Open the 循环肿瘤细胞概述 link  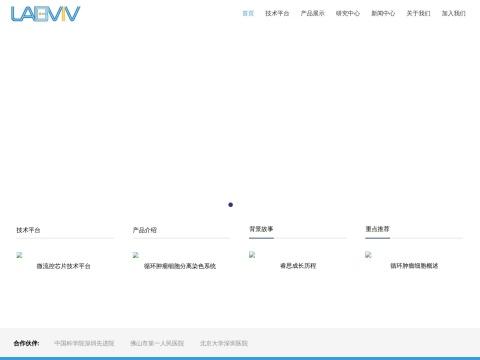tap(414, 266)
